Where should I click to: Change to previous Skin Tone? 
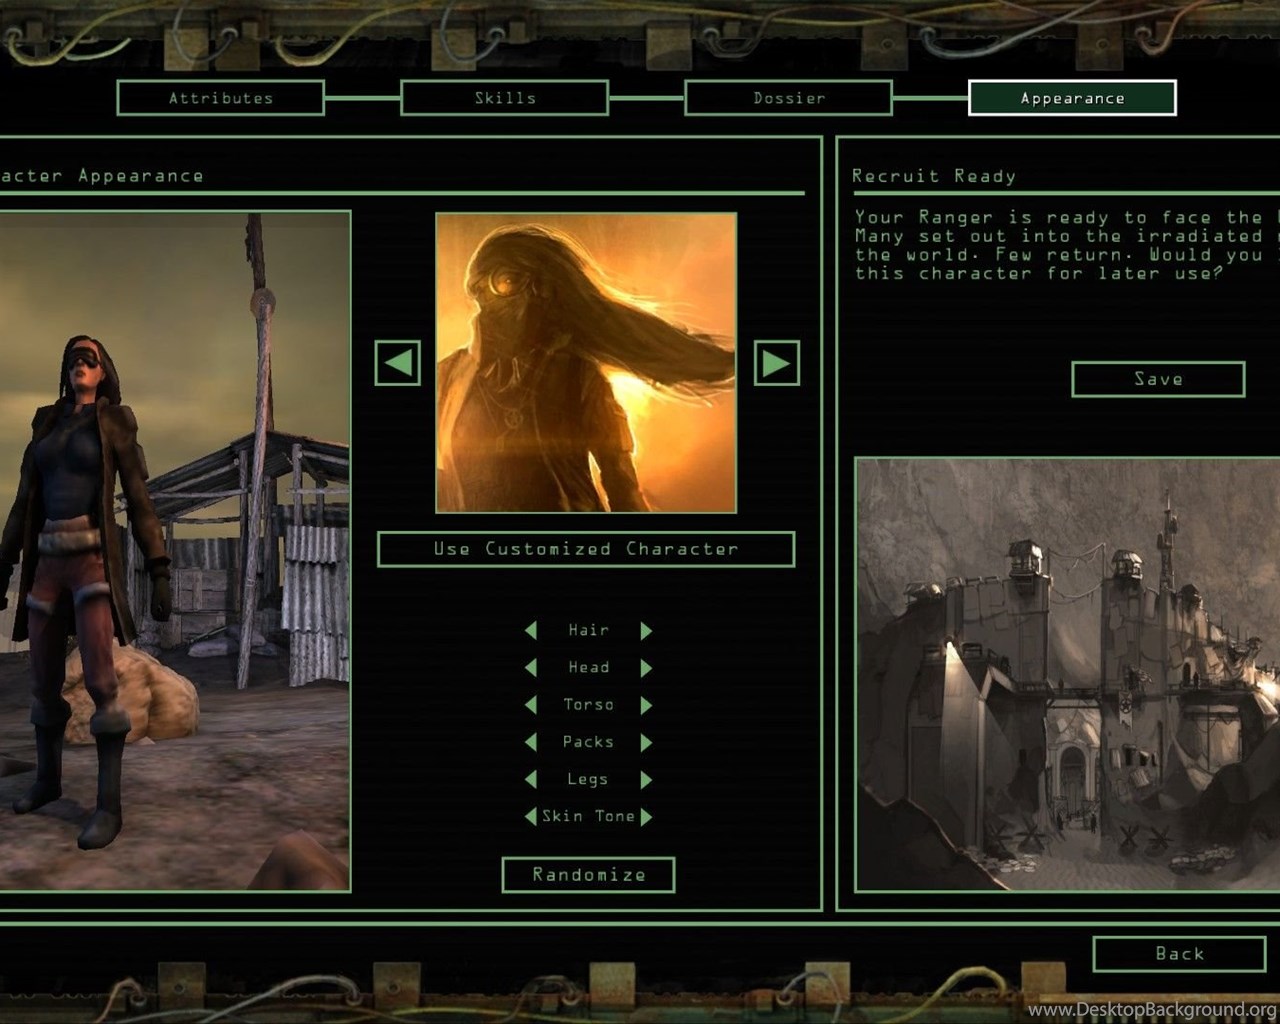(530, 817)
